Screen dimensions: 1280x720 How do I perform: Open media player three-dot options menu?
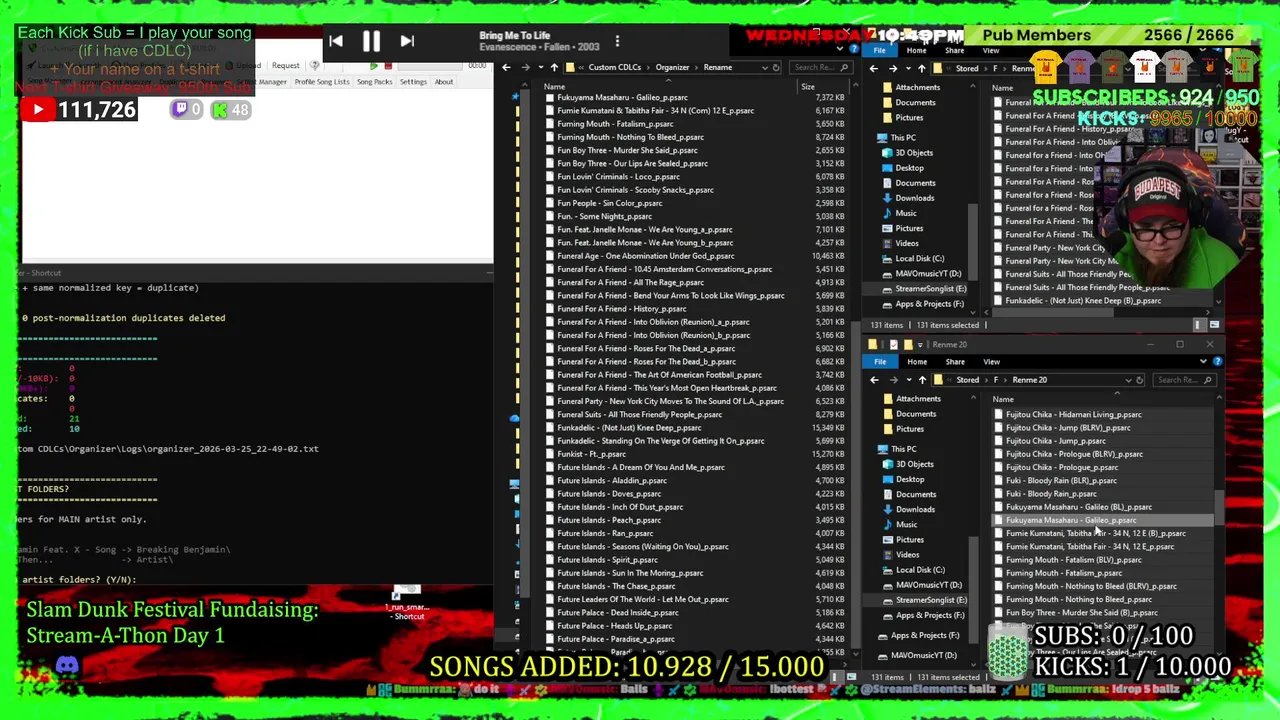[x=617, y=41]
